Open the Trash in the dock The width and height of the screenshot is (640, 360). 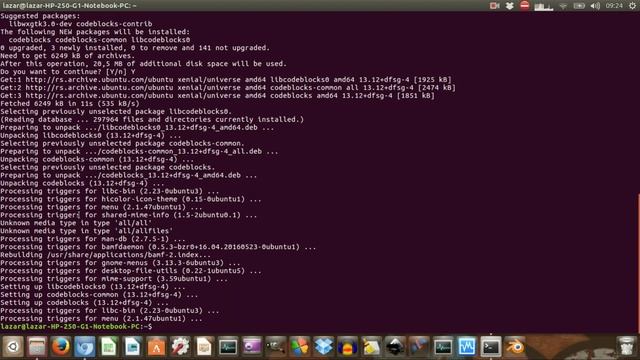(x=626, y=347)
